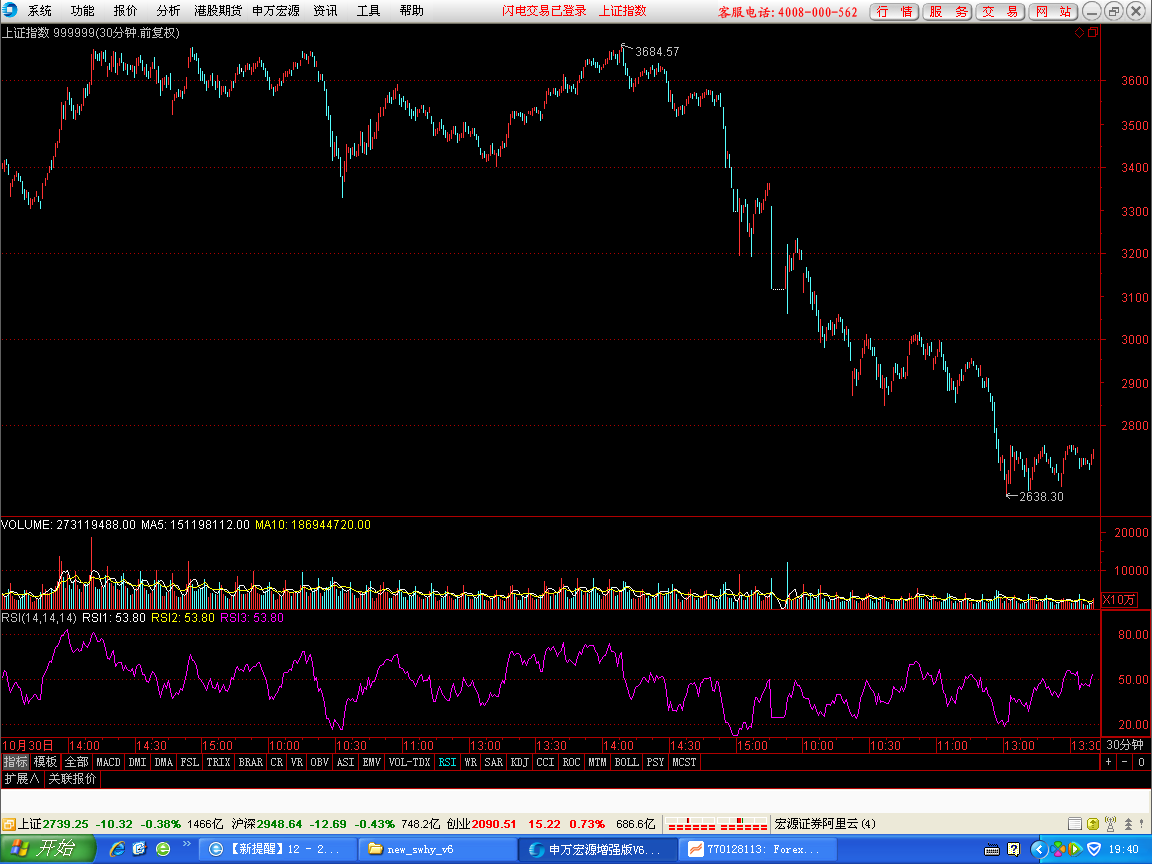Open the 30分钟 period selector

point(1125,745)
